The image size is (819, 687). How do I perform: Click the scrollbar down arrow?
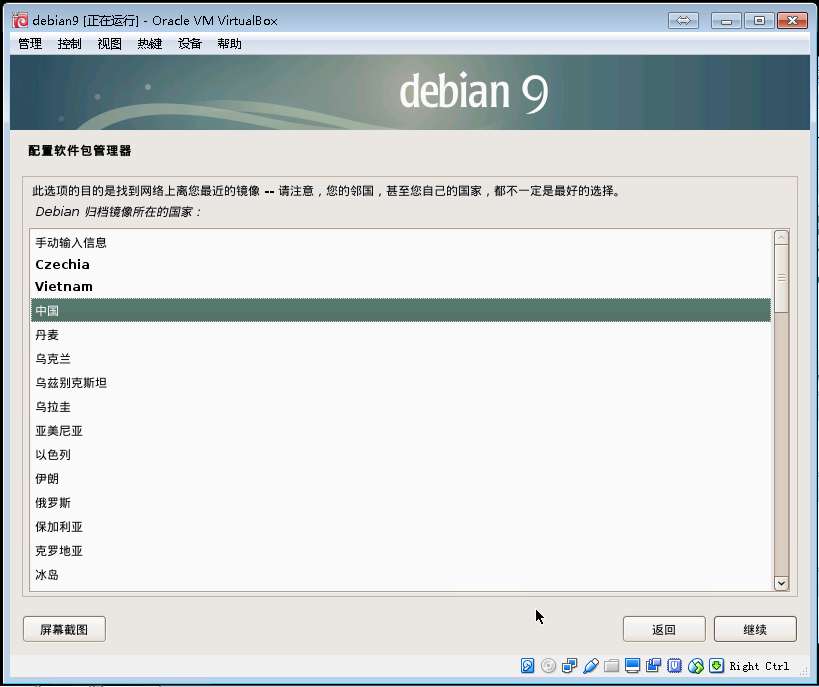click(781, 583)
